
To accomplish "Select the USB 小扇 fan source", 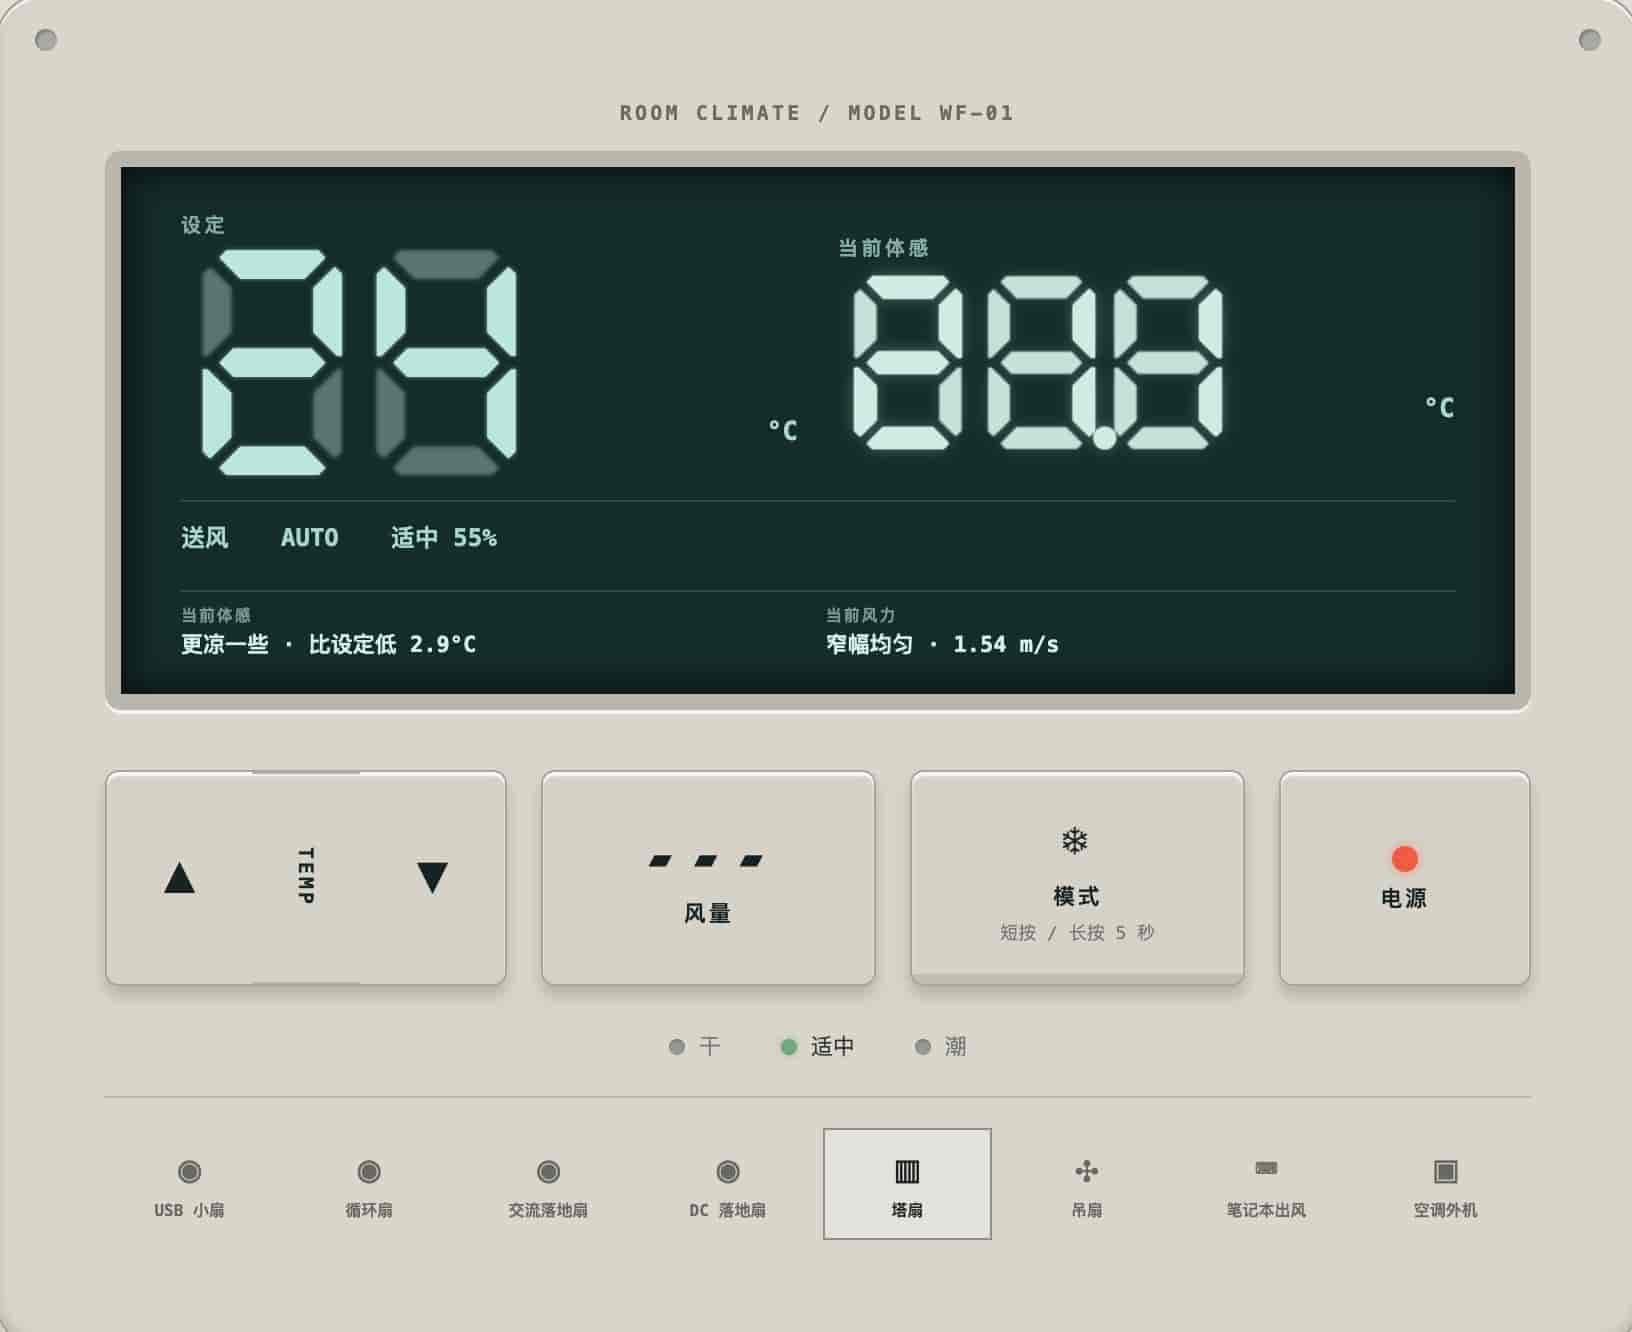I will tap(189, 1184).
